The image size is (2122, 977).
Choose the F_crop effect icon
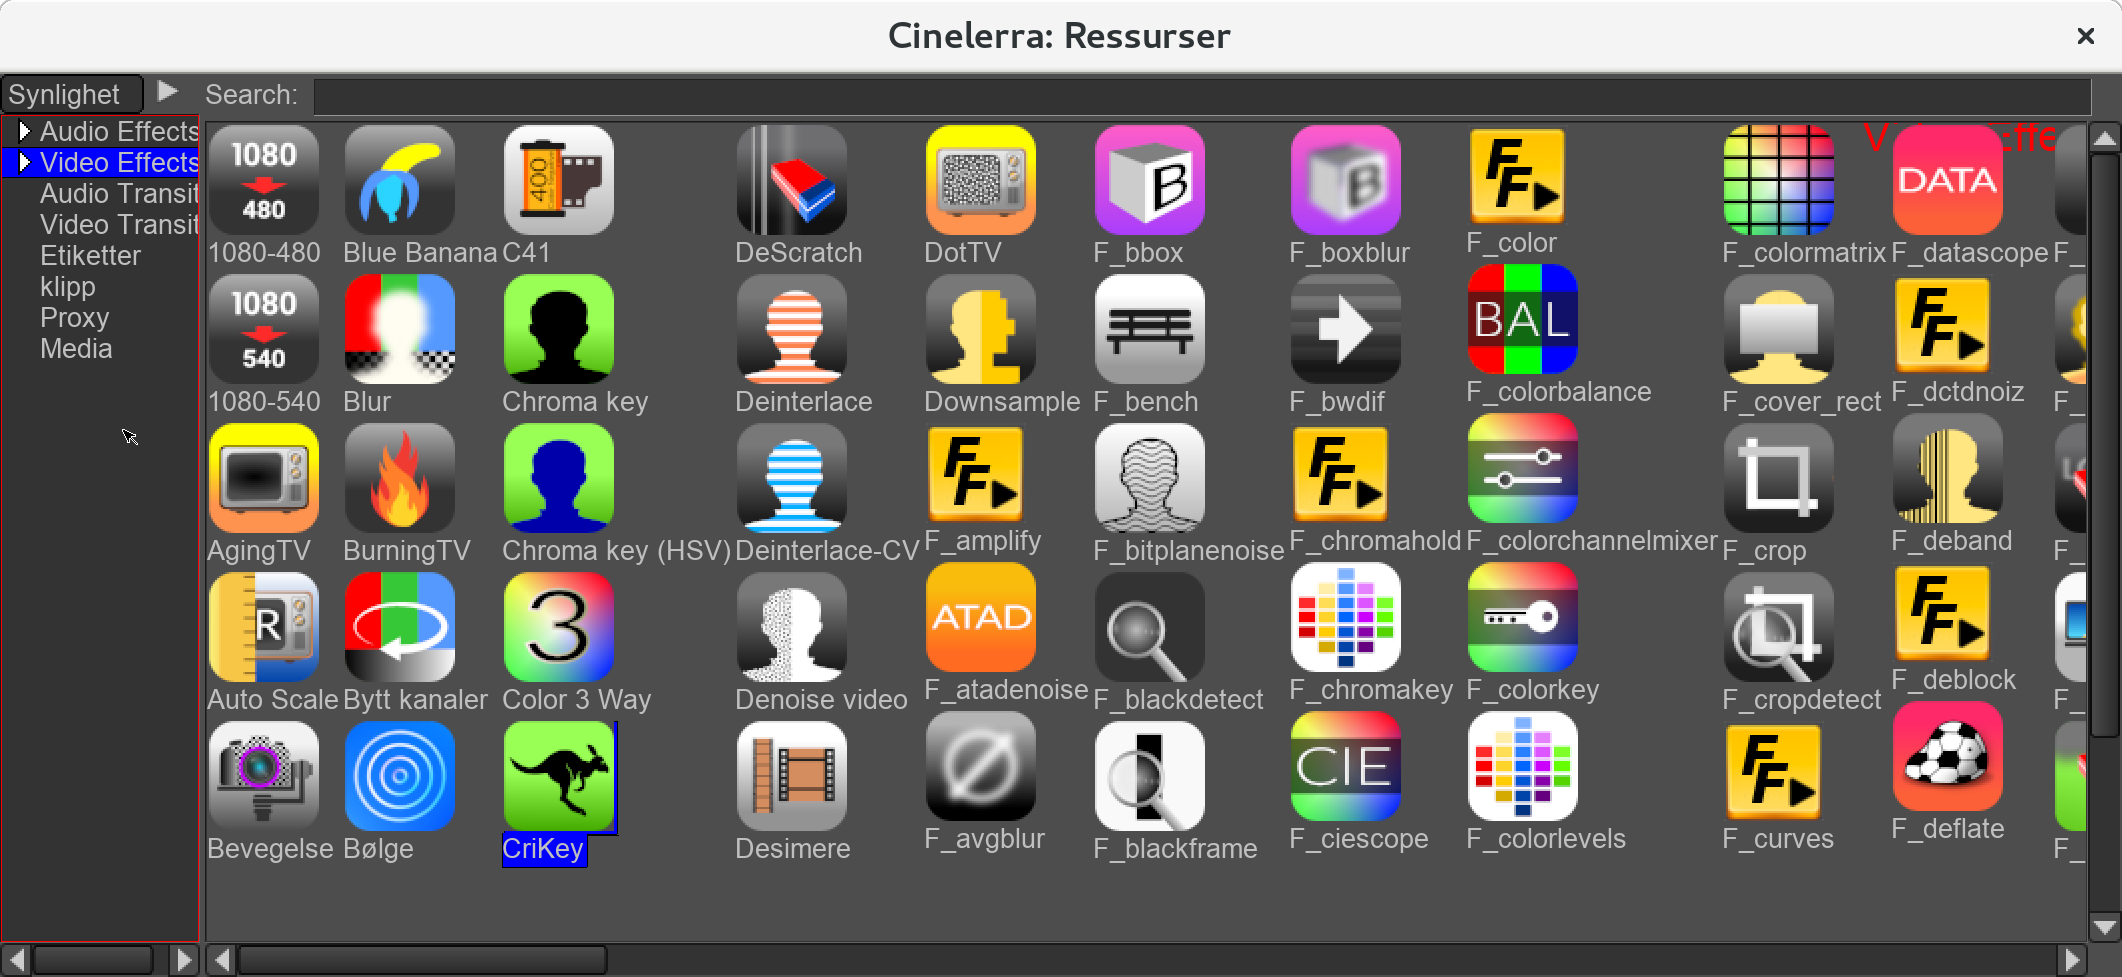pyautogui.click(x=1778, y=478)
